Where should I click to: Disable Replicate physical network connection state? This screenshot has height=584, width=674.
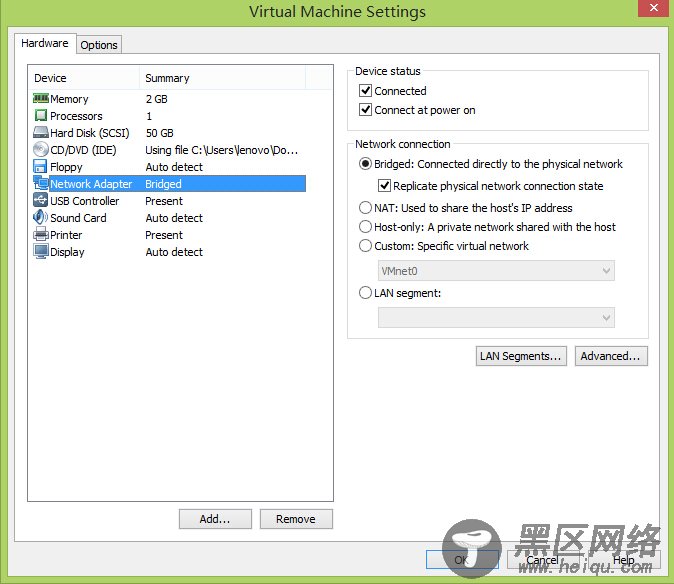(x=384, y=186)
